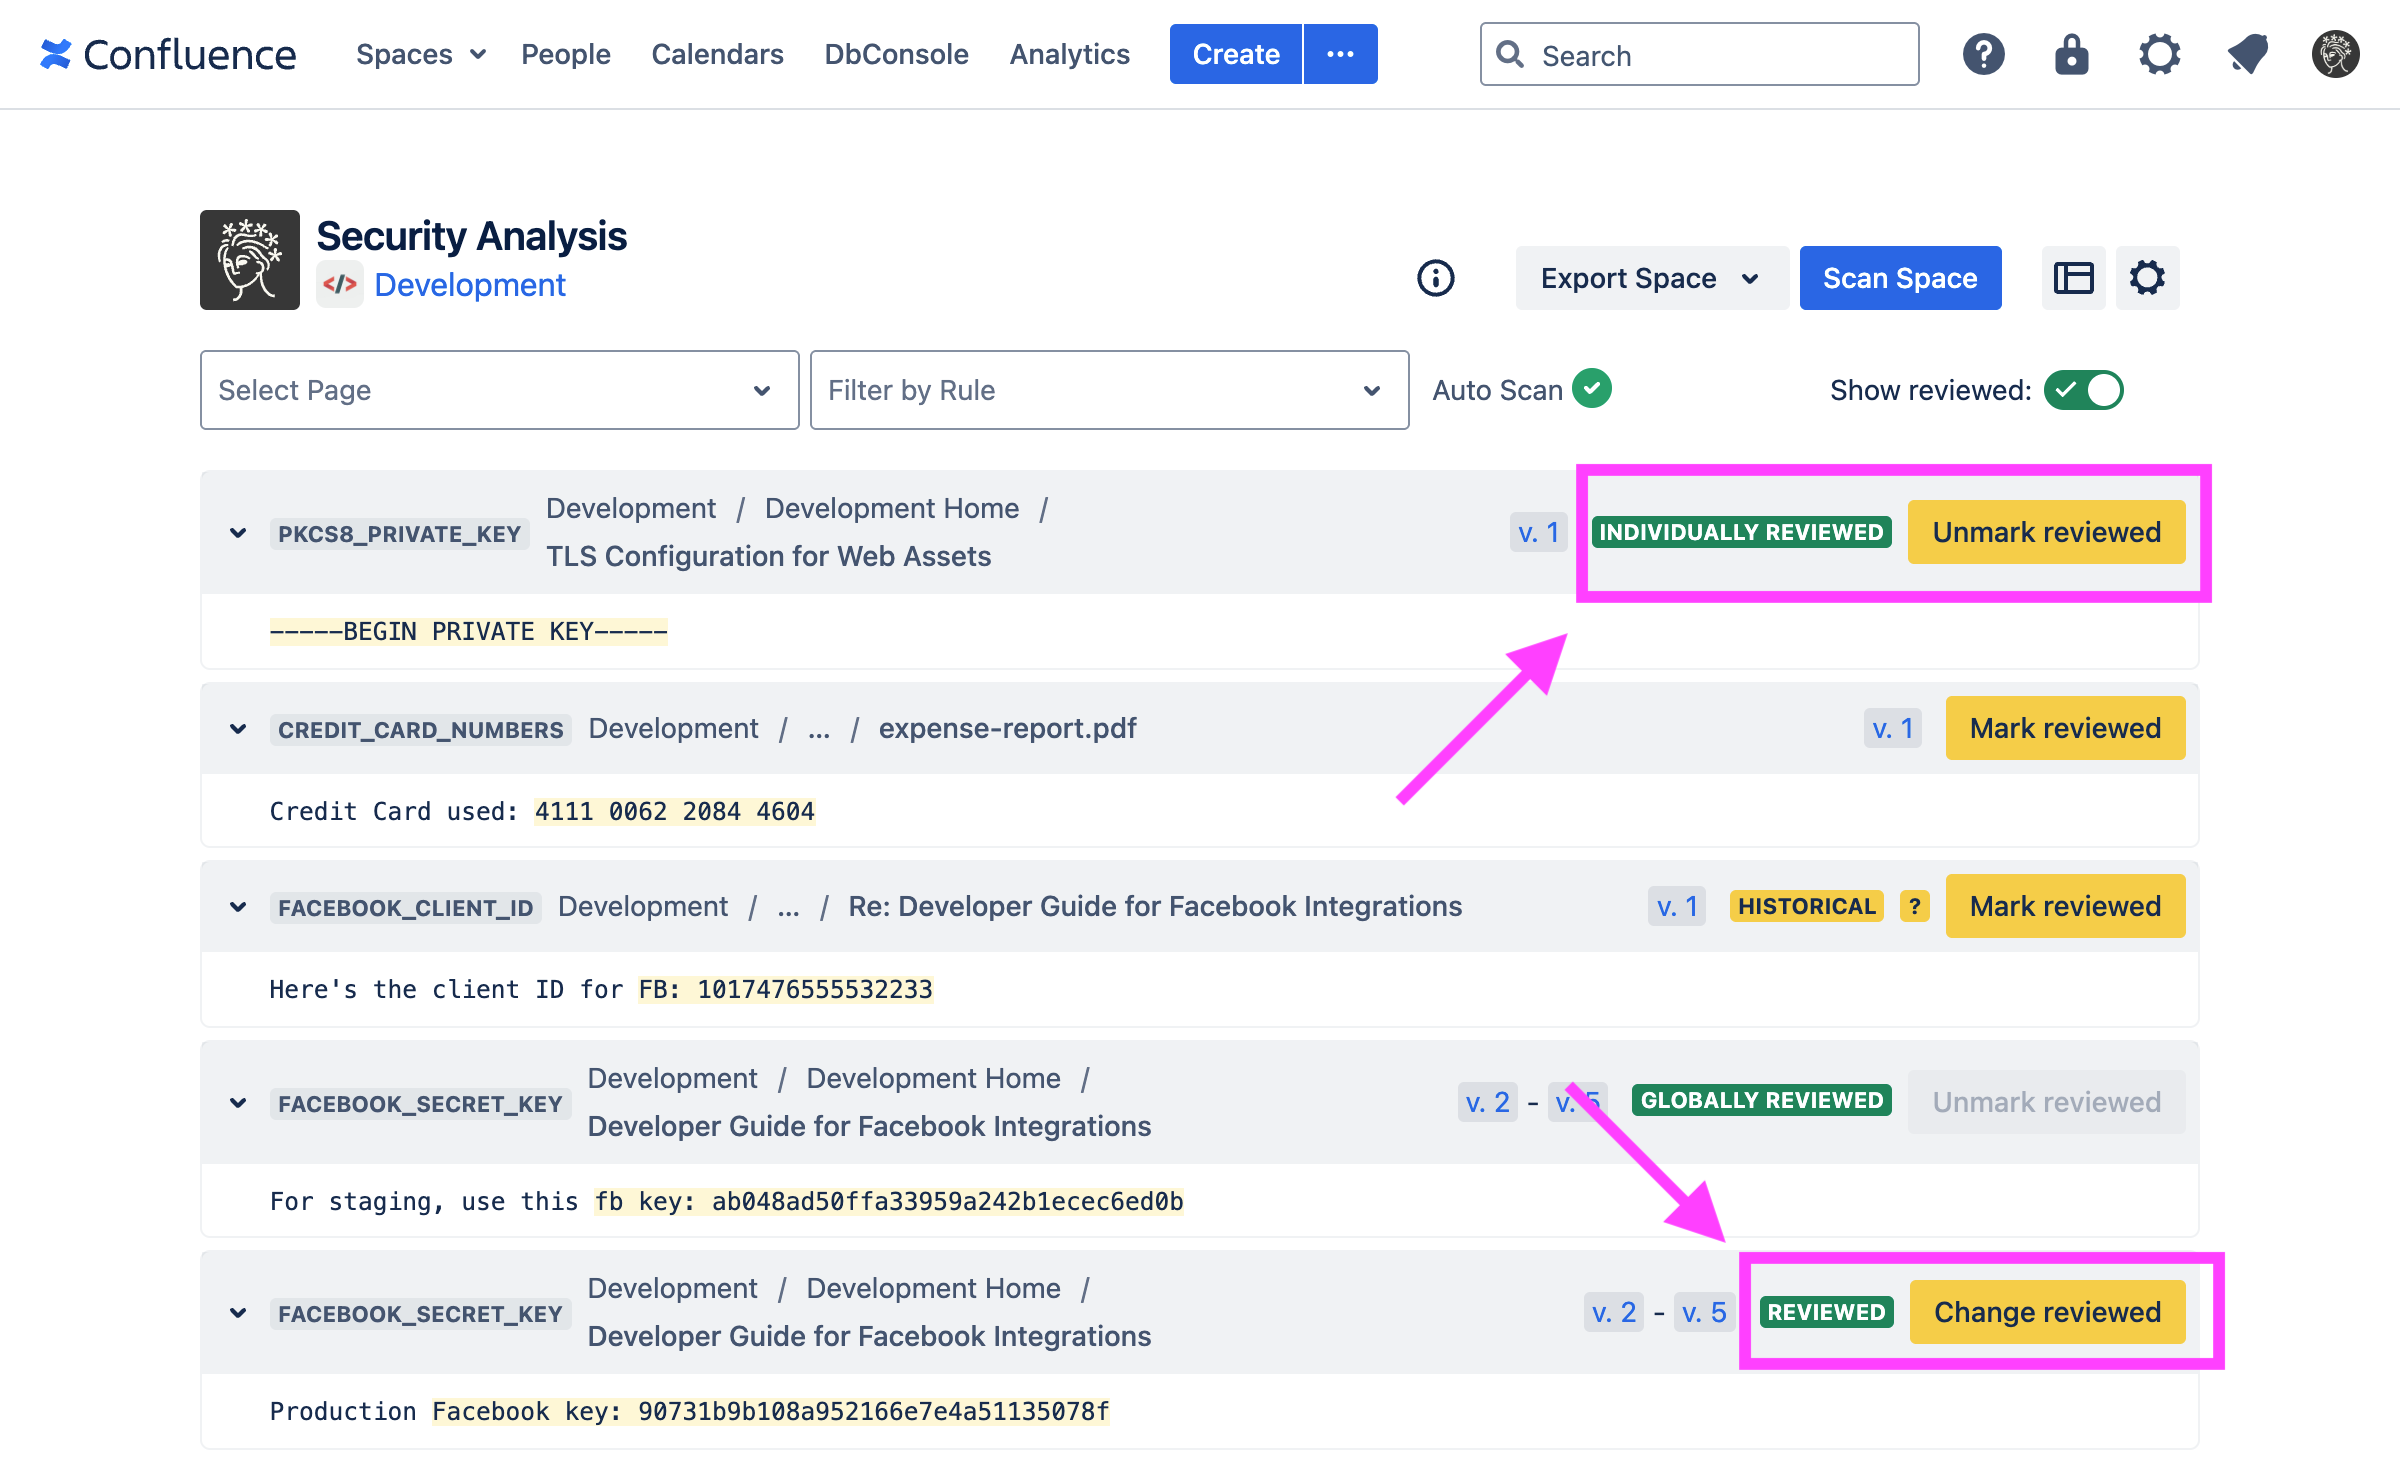The width and height of the screenshot is (2400, 1462).
Task: Go to the Analytics menu item
Action: coord(1069,54)
